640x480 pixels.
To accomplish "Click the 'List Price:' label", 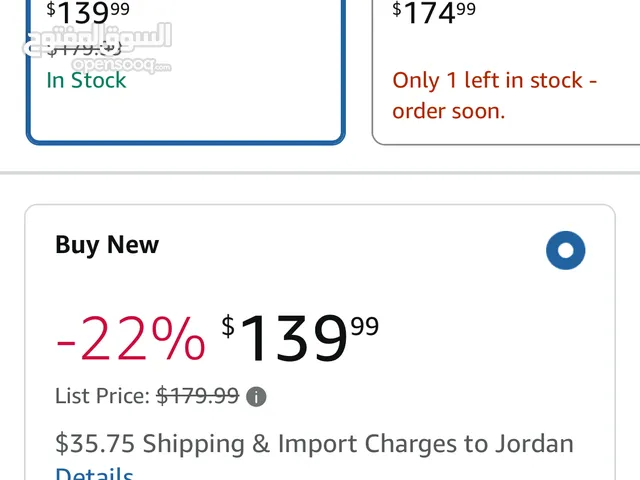I will point(102,396).
